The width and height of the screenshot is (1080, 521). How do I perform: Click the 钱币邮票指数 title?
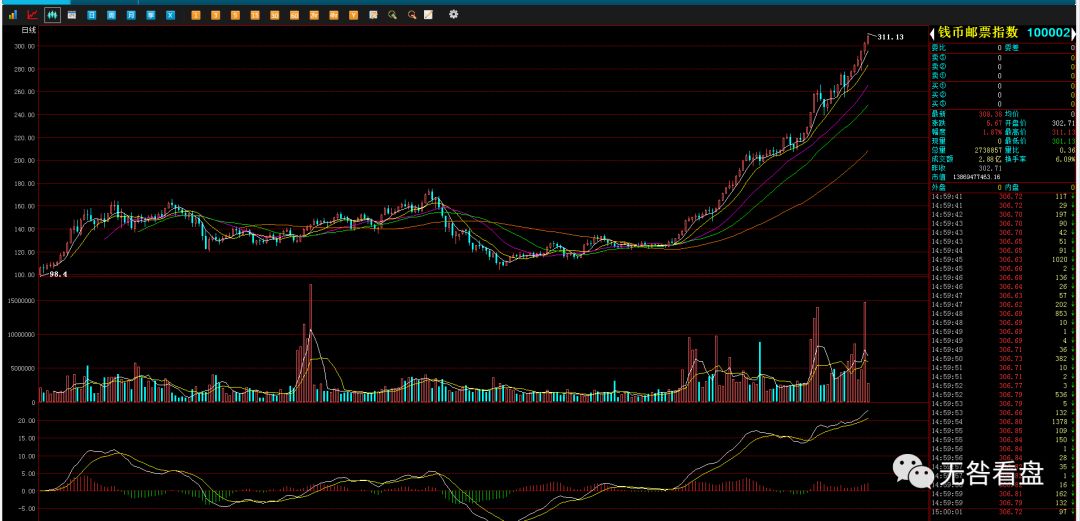coord(978,33)
